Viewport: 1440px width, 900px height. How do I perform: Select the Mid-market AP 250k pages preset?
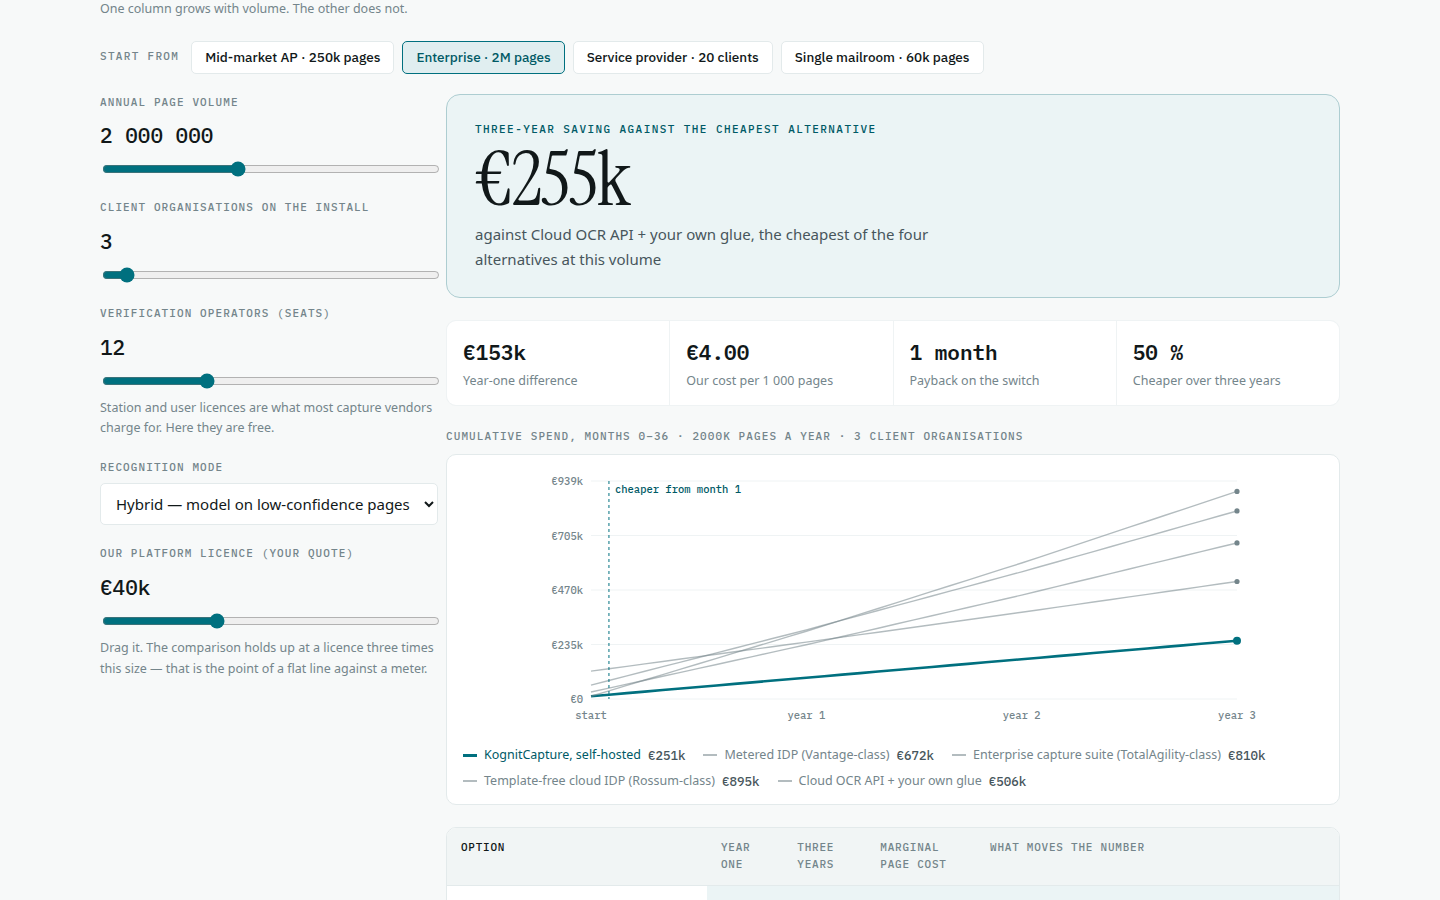tap(293, 58)
